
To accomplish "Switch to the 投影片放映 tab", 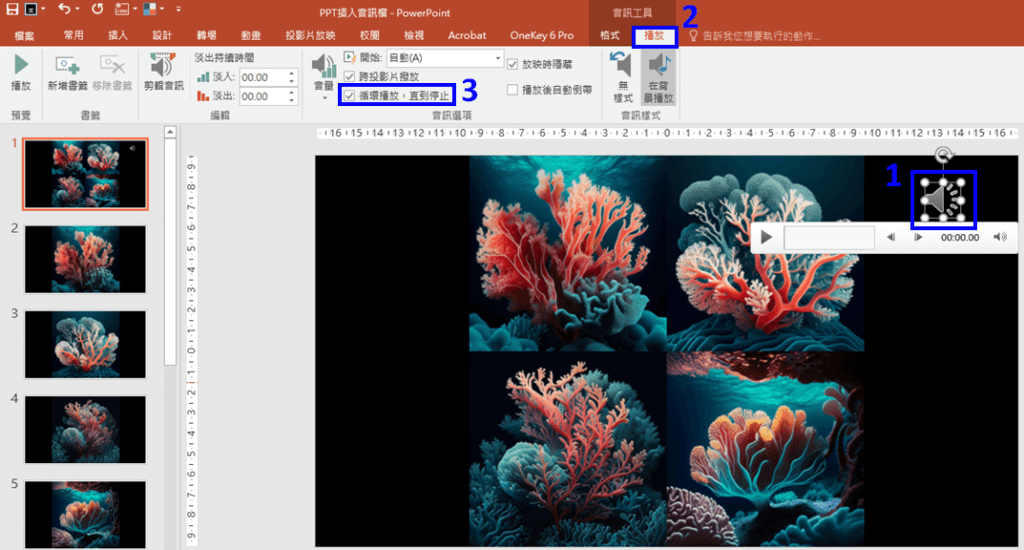I will 310,35.
